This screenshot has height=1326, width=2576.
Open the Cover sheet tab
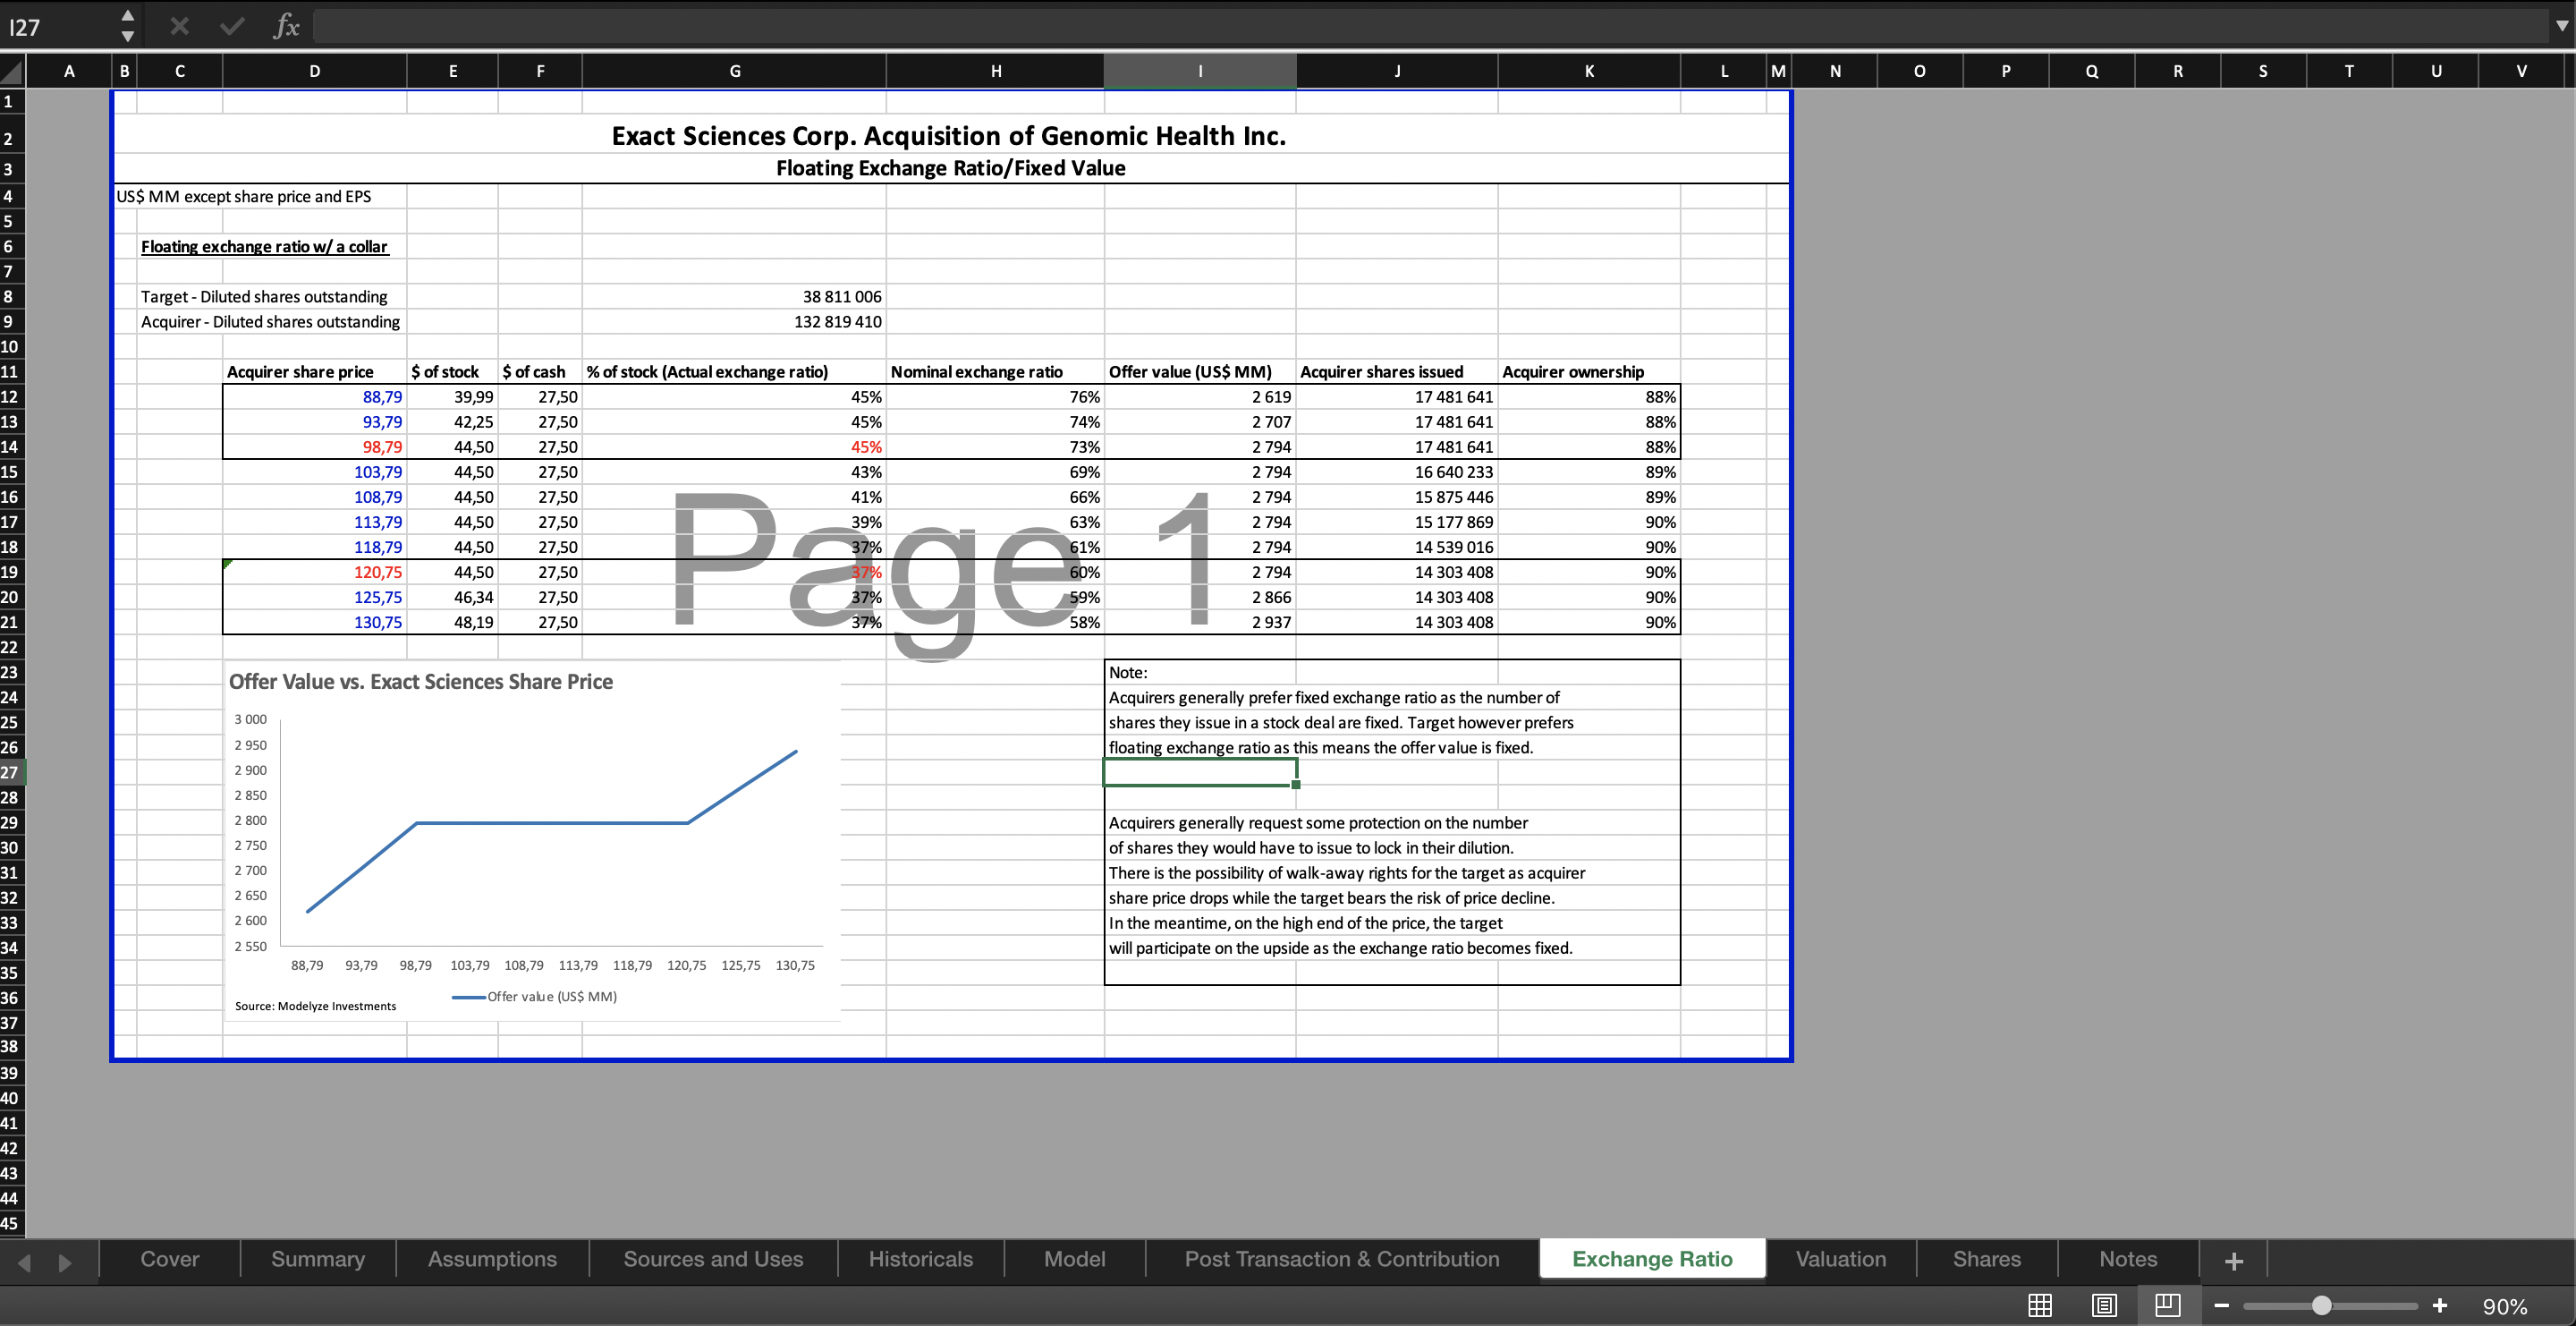pos(170,1259)
